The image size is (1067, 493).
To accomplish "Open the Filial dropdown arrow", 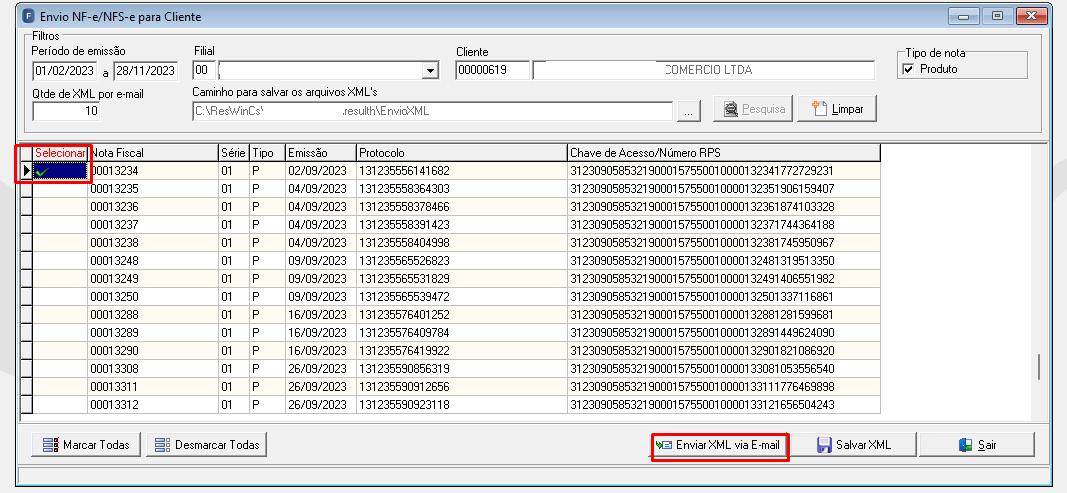I will [x=429, y=70].
